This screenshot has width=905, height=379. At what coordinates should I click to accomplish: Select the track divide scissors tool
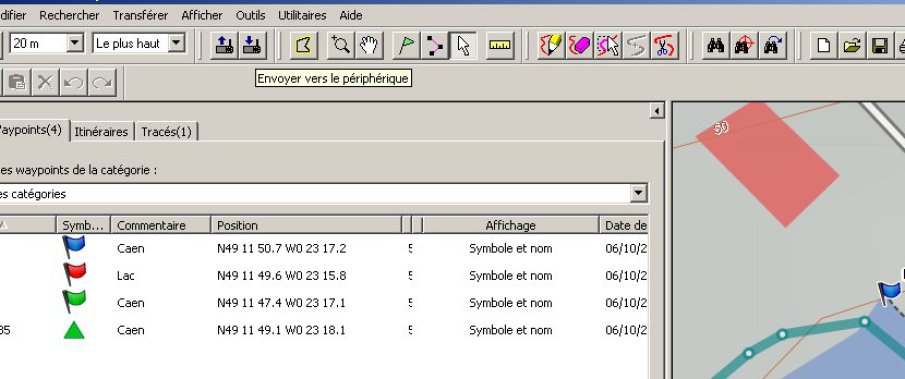tap(664, 45)
